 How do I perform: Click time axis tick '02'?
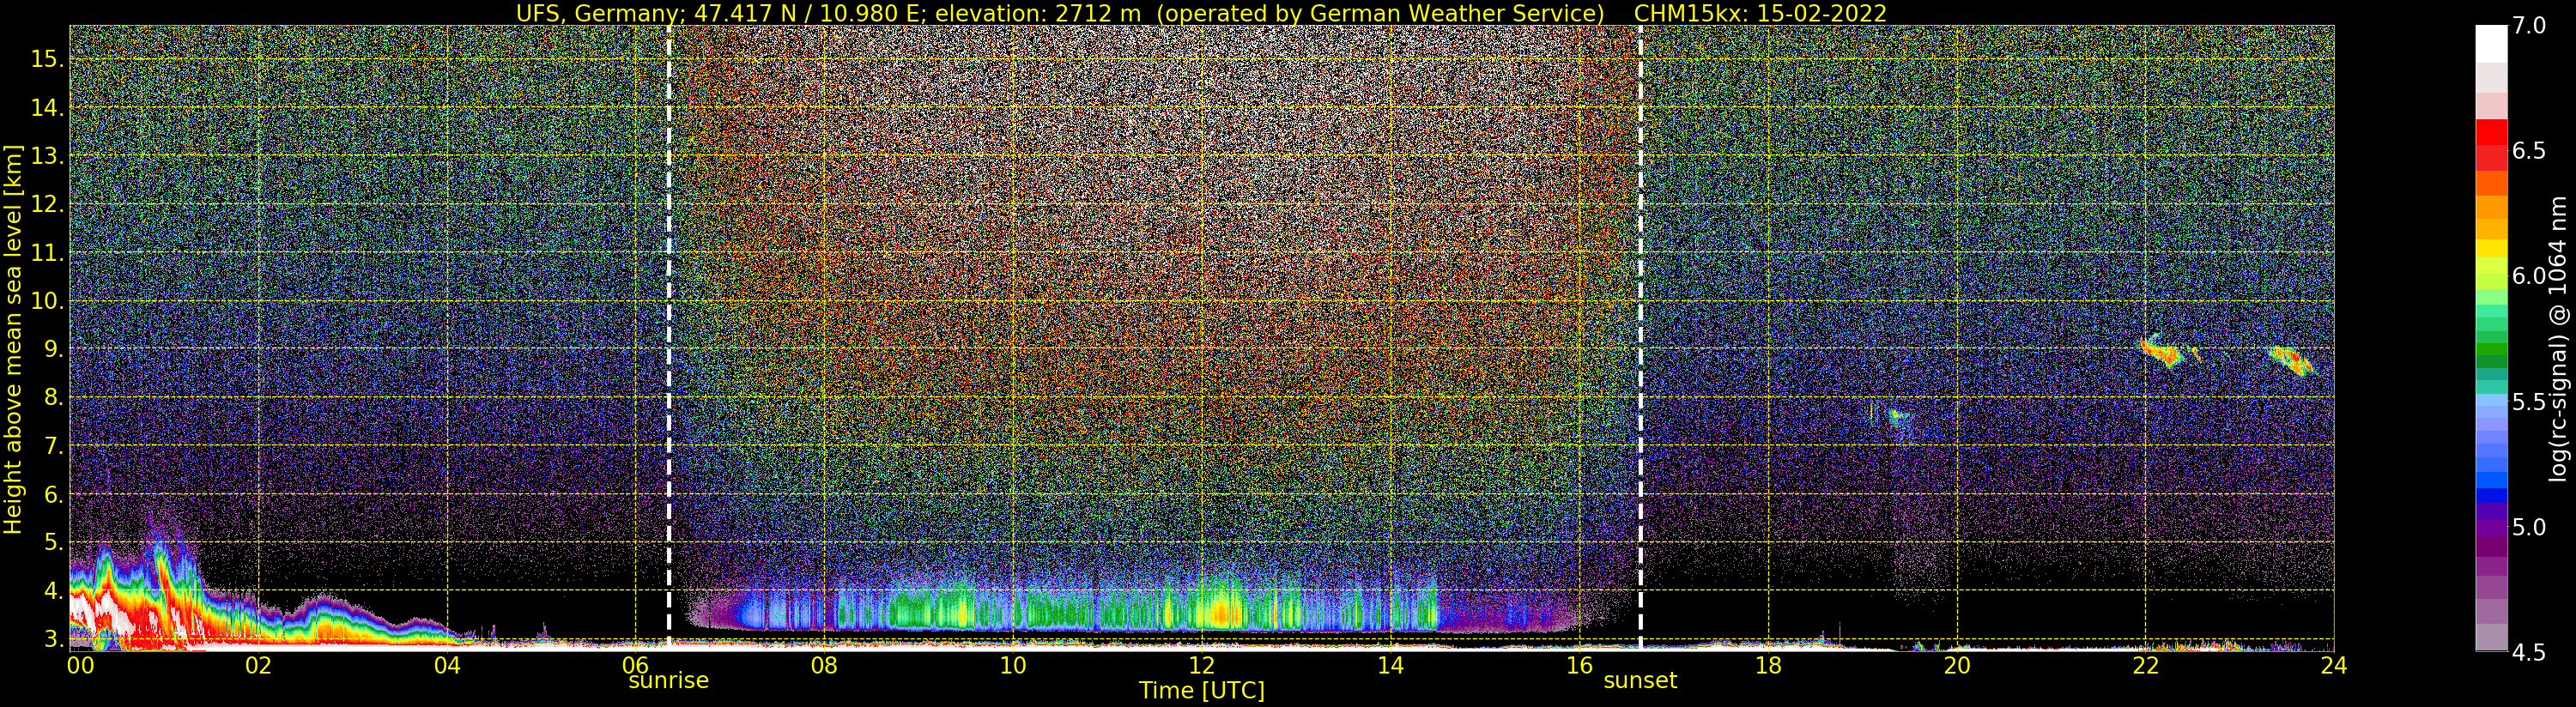tap(258, 665)
